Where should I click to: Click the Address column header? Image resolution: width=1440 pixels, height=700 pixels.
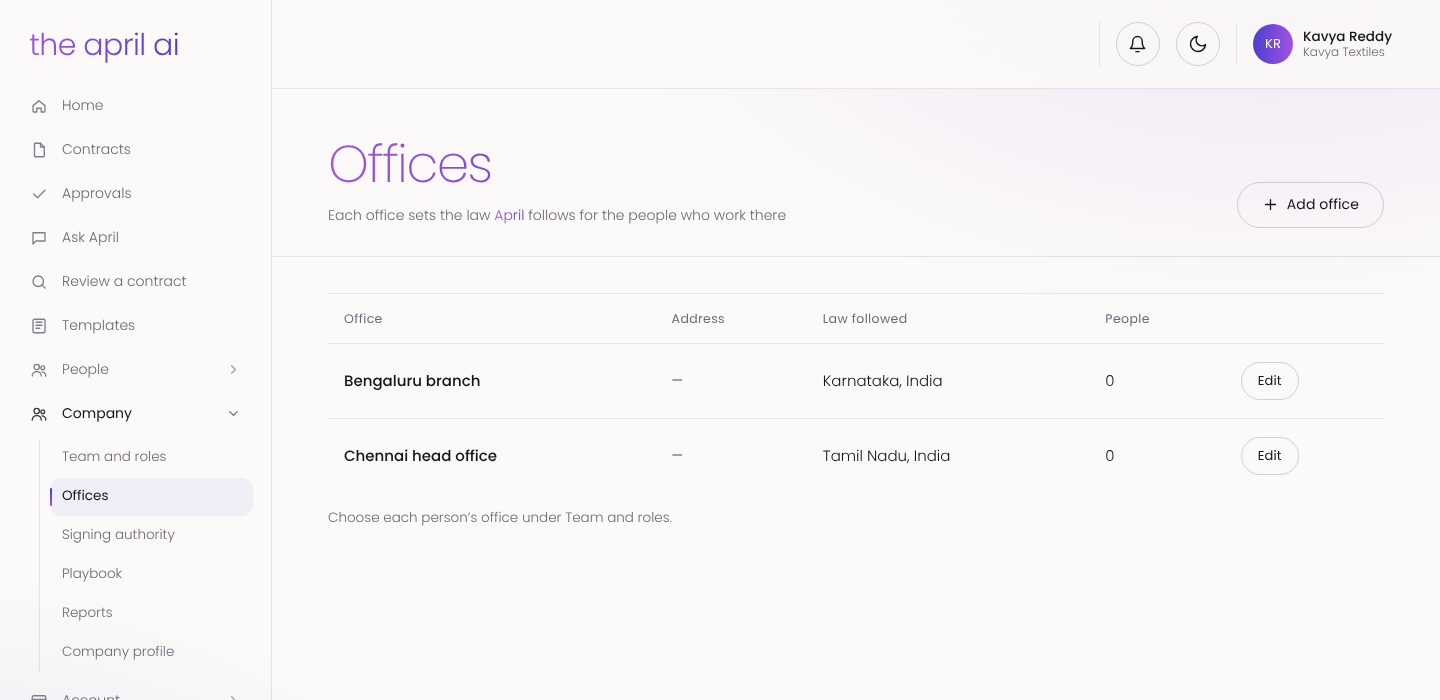[698, 319]
